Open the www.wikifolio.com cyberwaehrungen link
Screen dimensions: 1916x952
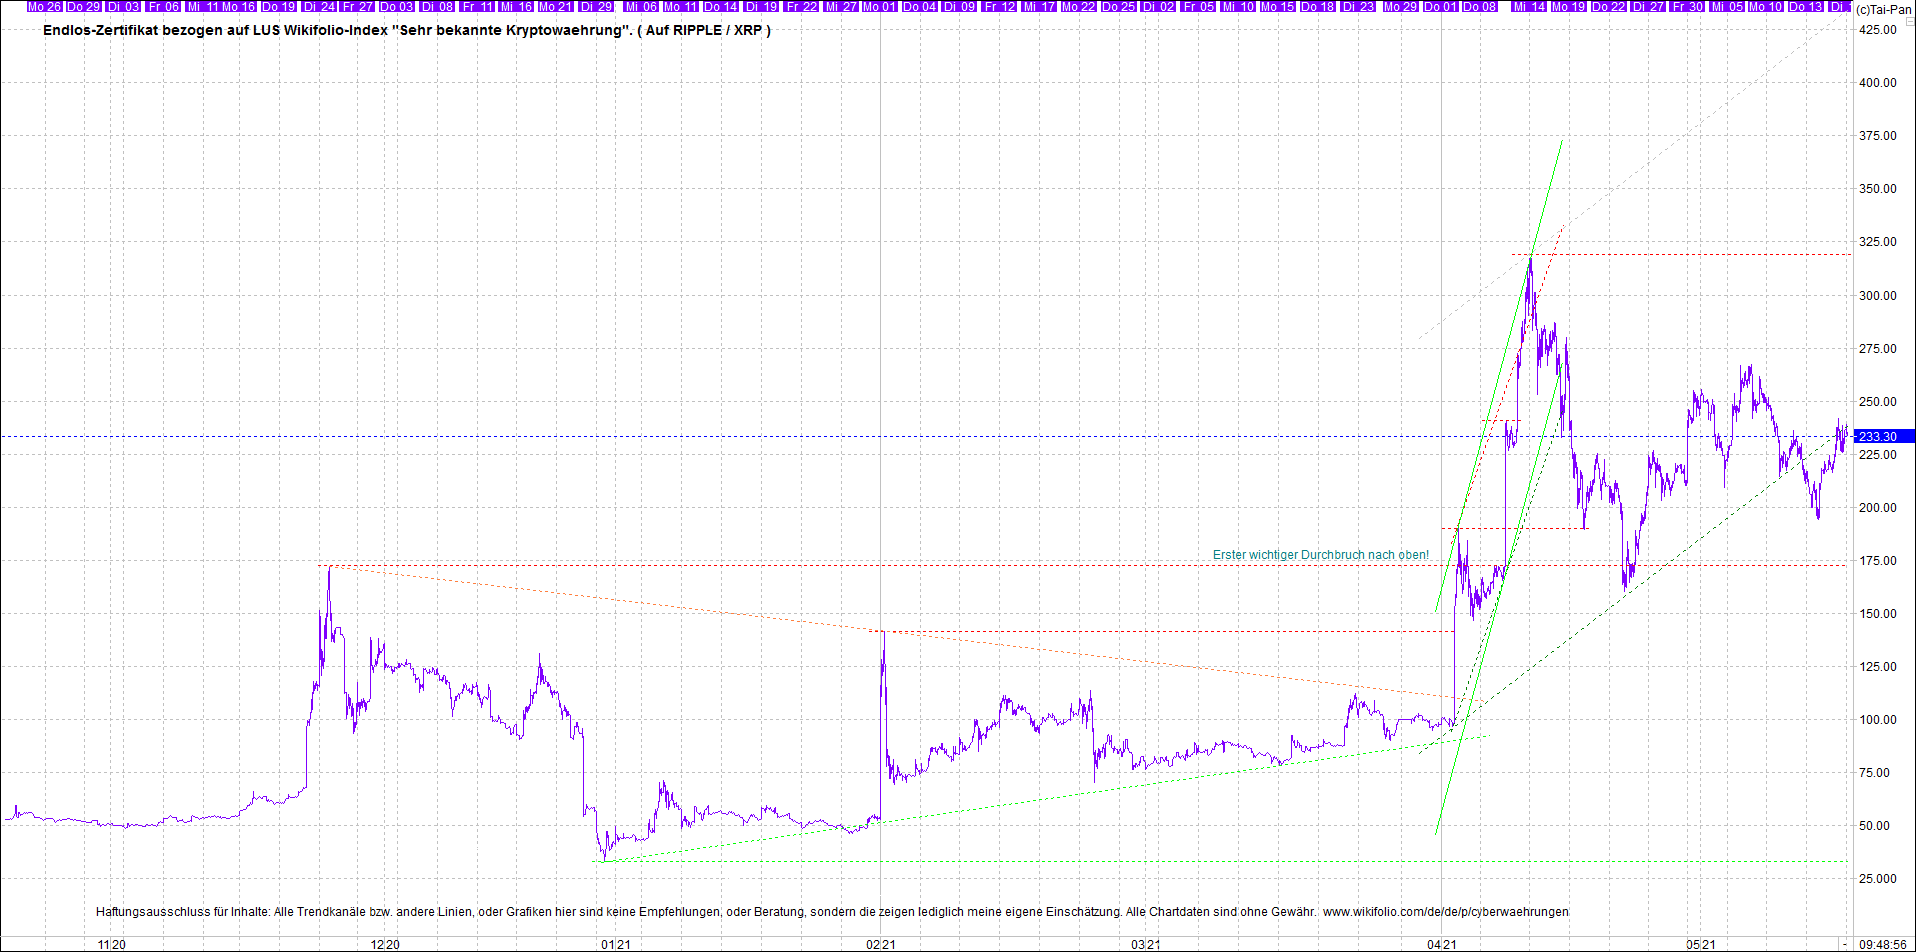pos(1445,912)
